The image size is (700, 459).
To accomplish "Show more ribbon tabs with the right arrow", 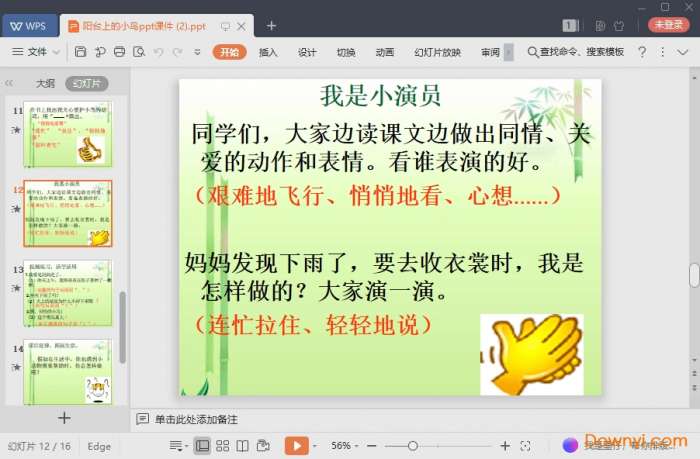I will (508, 52).
